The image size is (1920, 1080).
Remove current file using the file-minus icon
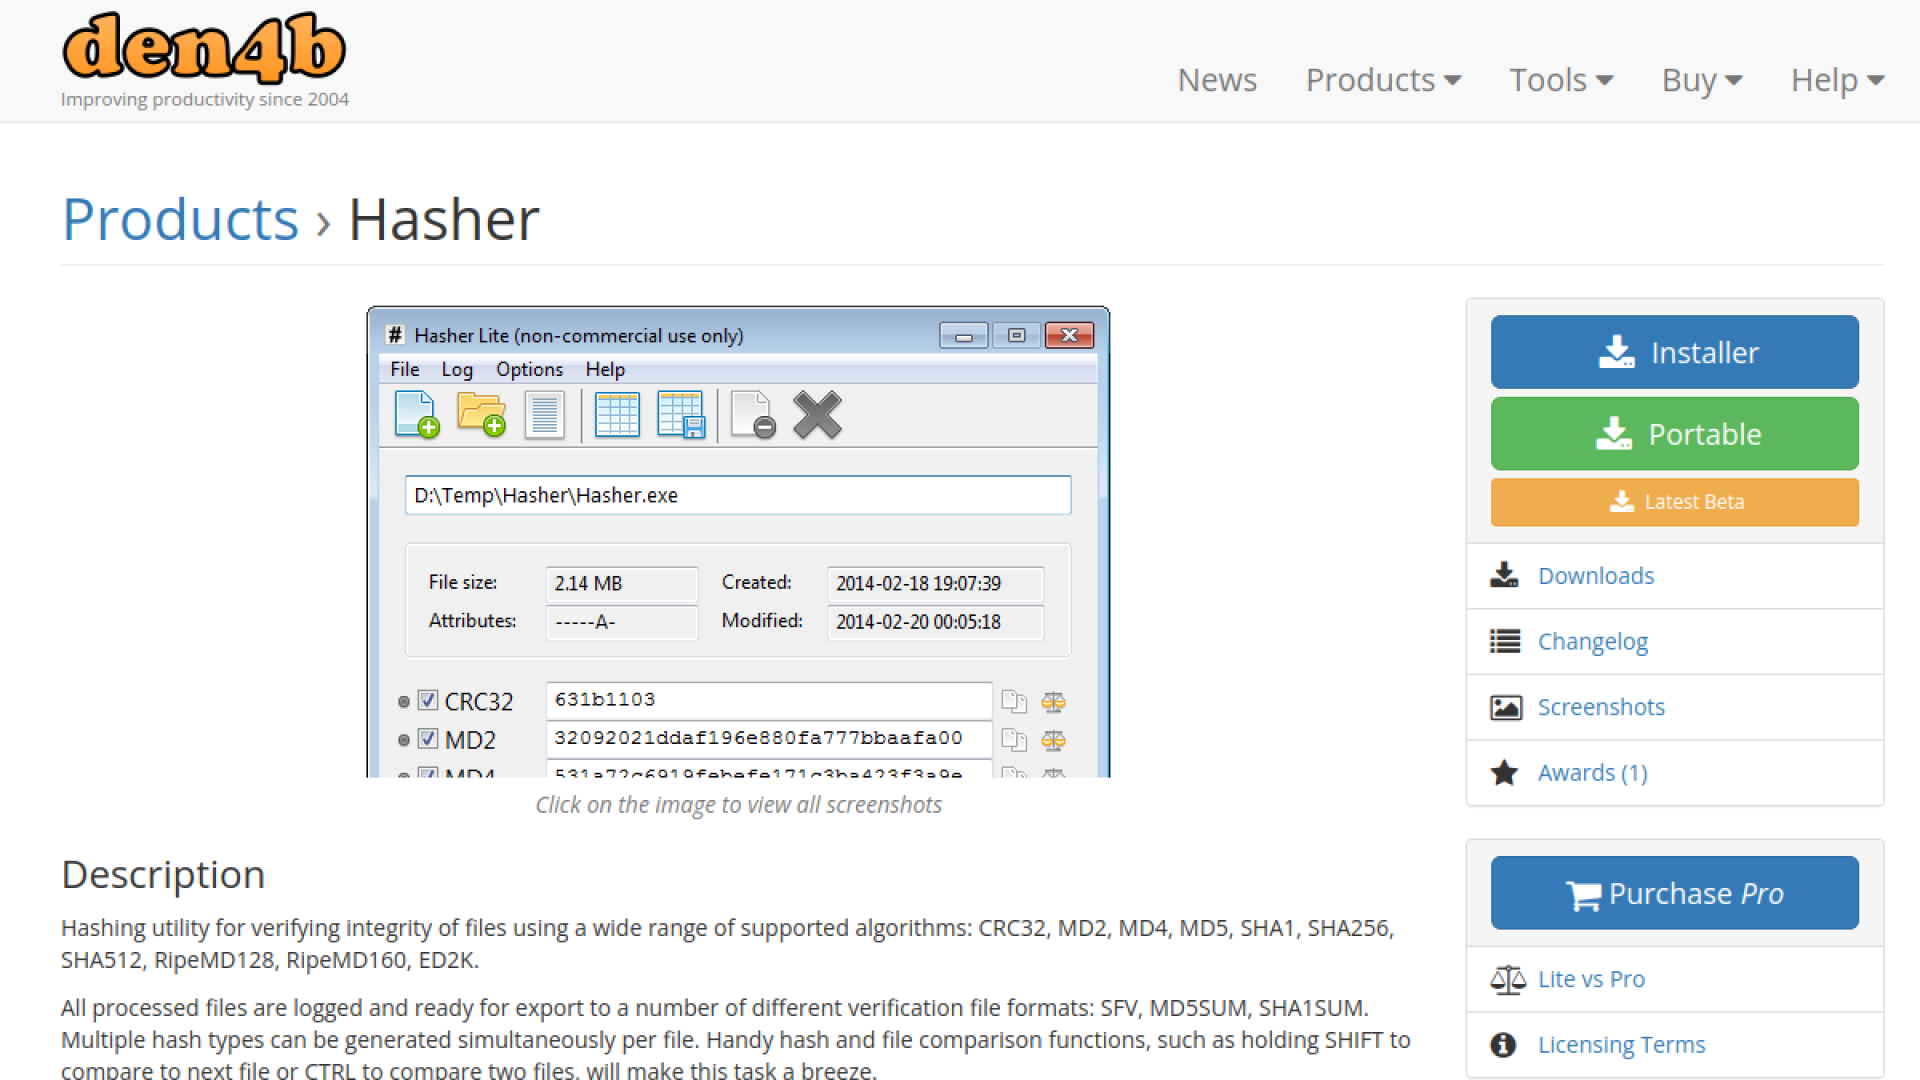pos(752,414)
